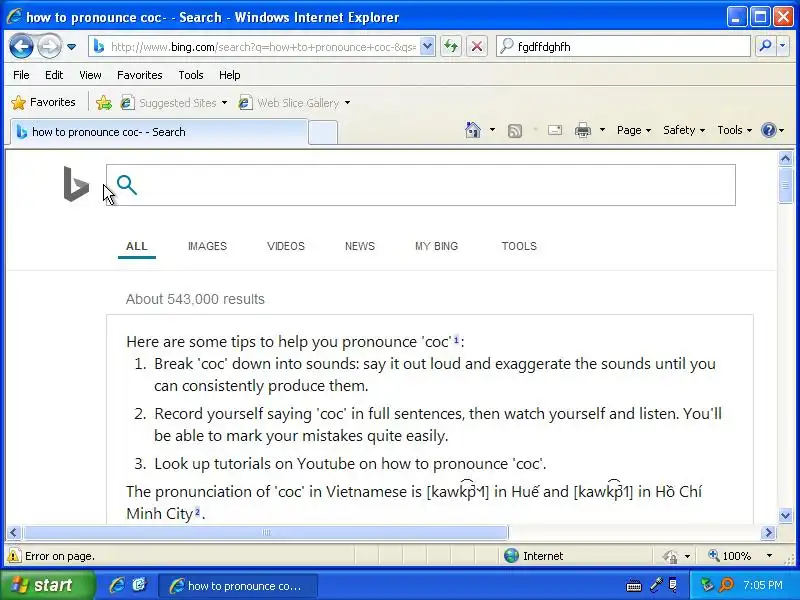
Task: Open Suggested Sites link
Action: click(x=173, y=103)
